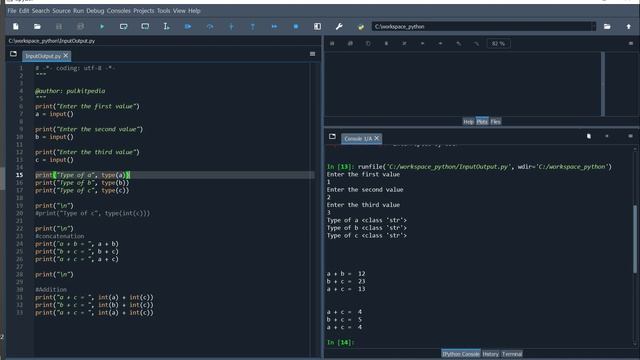Click the white document icon in the console header
The height and width of the screenshot is (360, 640).
tap(589, 136)
